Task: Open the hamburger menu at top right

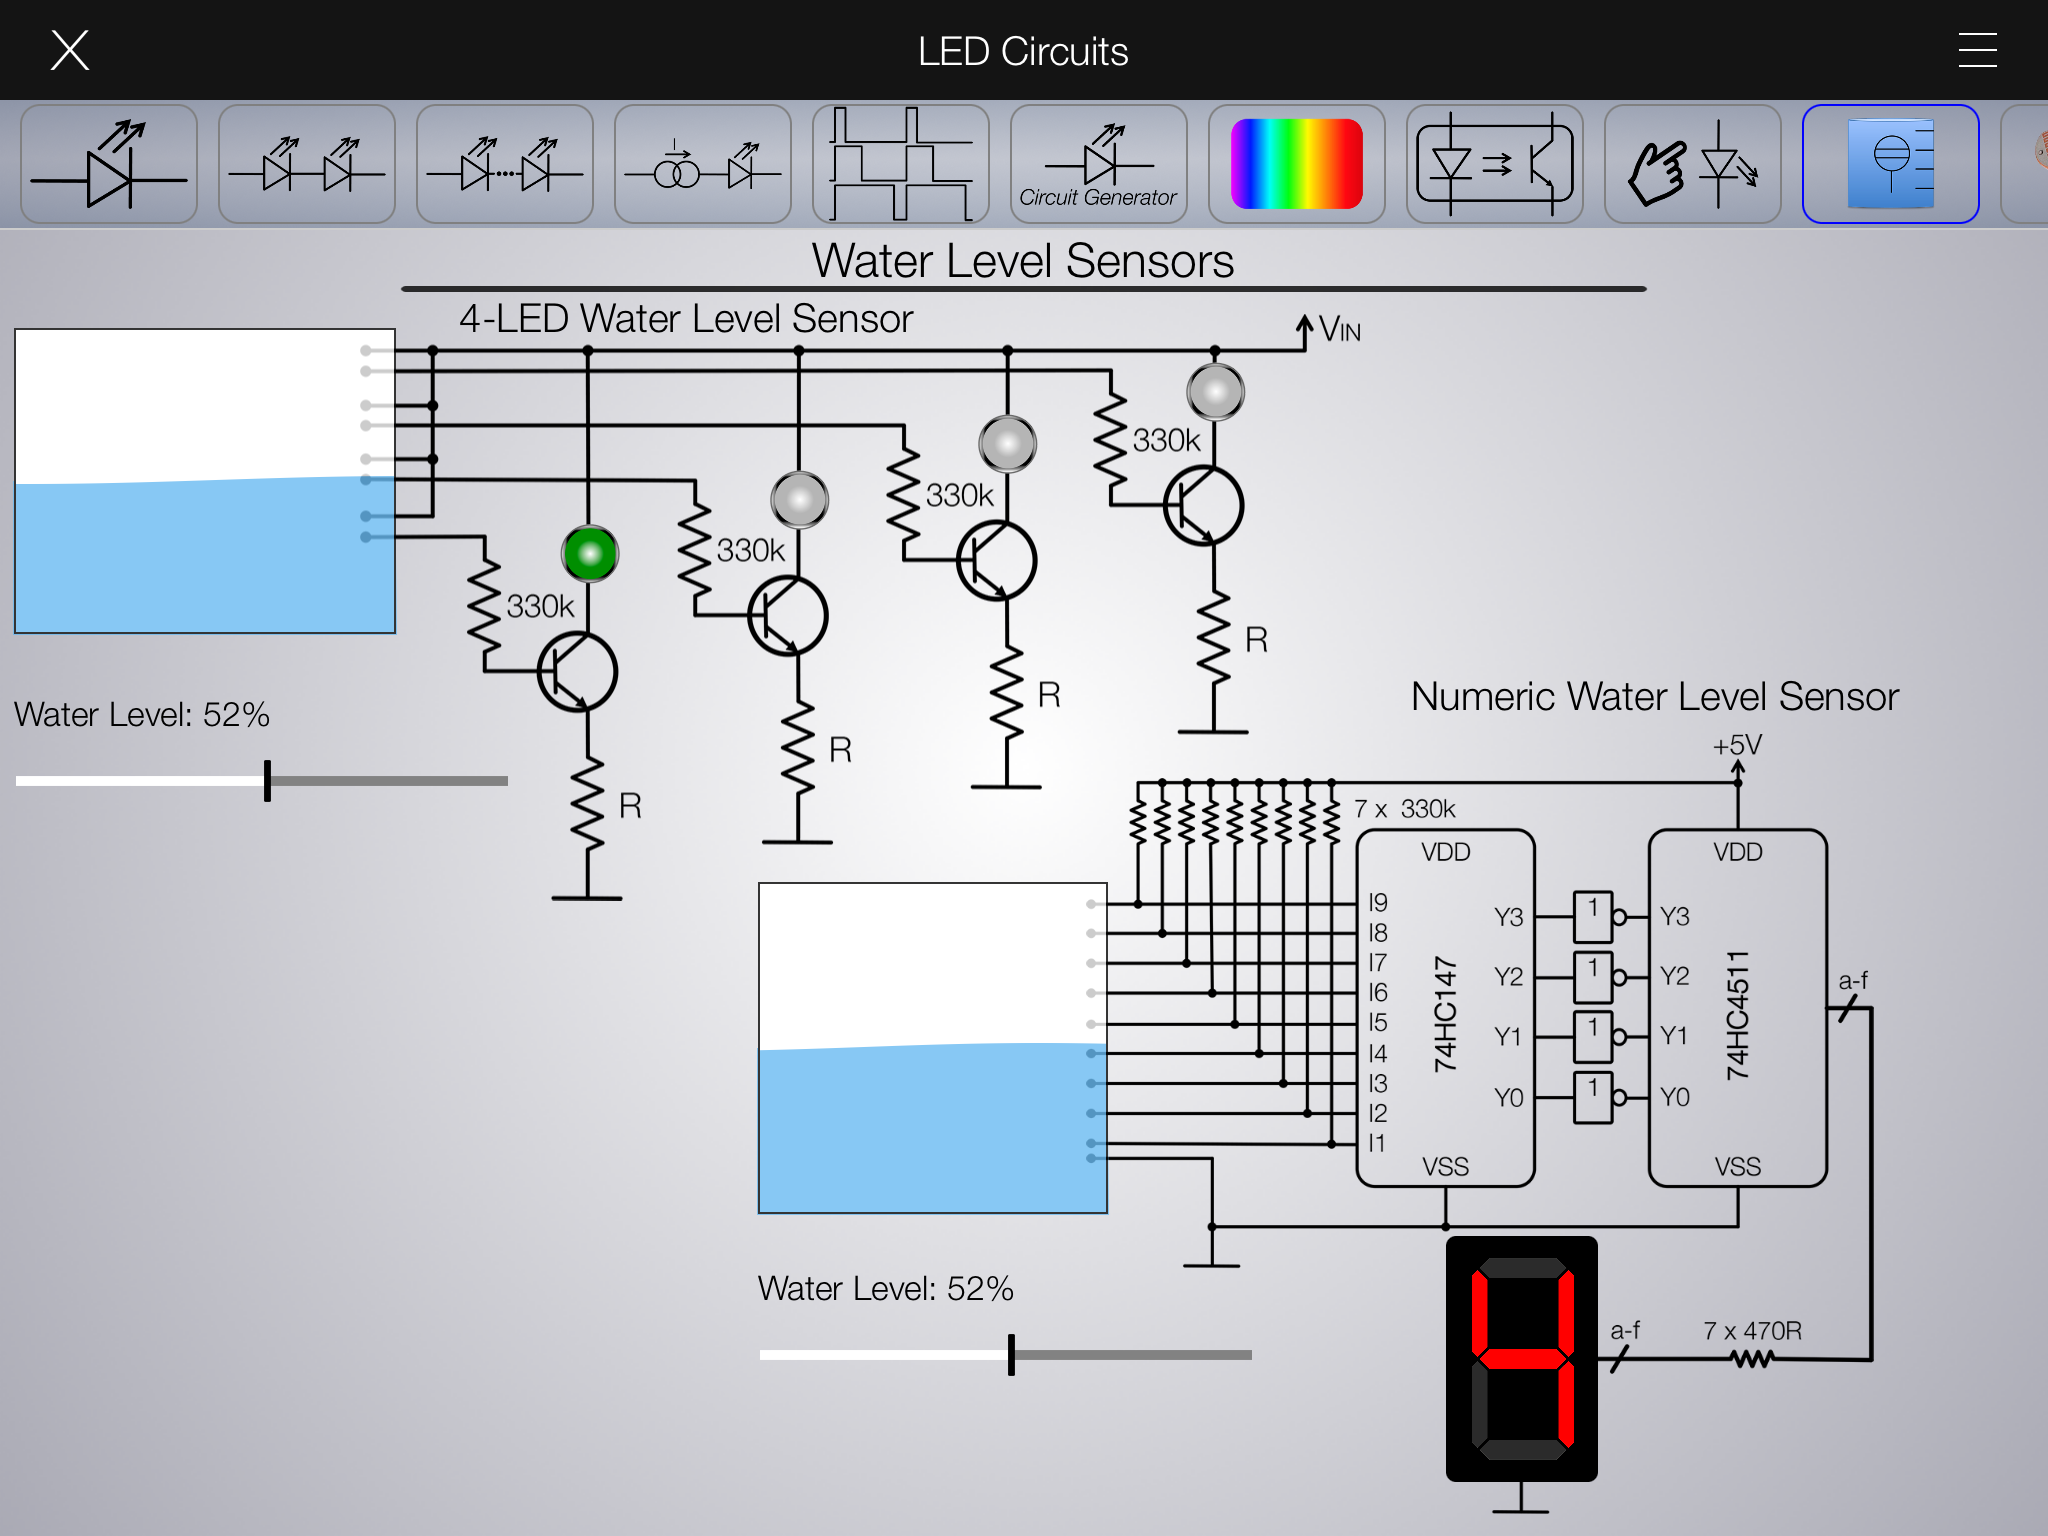Action: (1977, 50)
